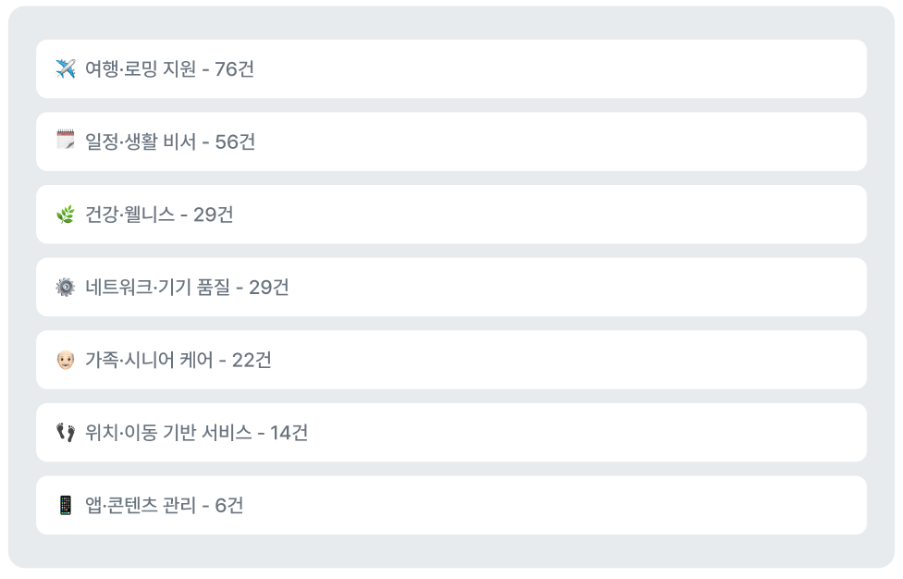Click the green herb leaf icon

(x=65, y=214)
